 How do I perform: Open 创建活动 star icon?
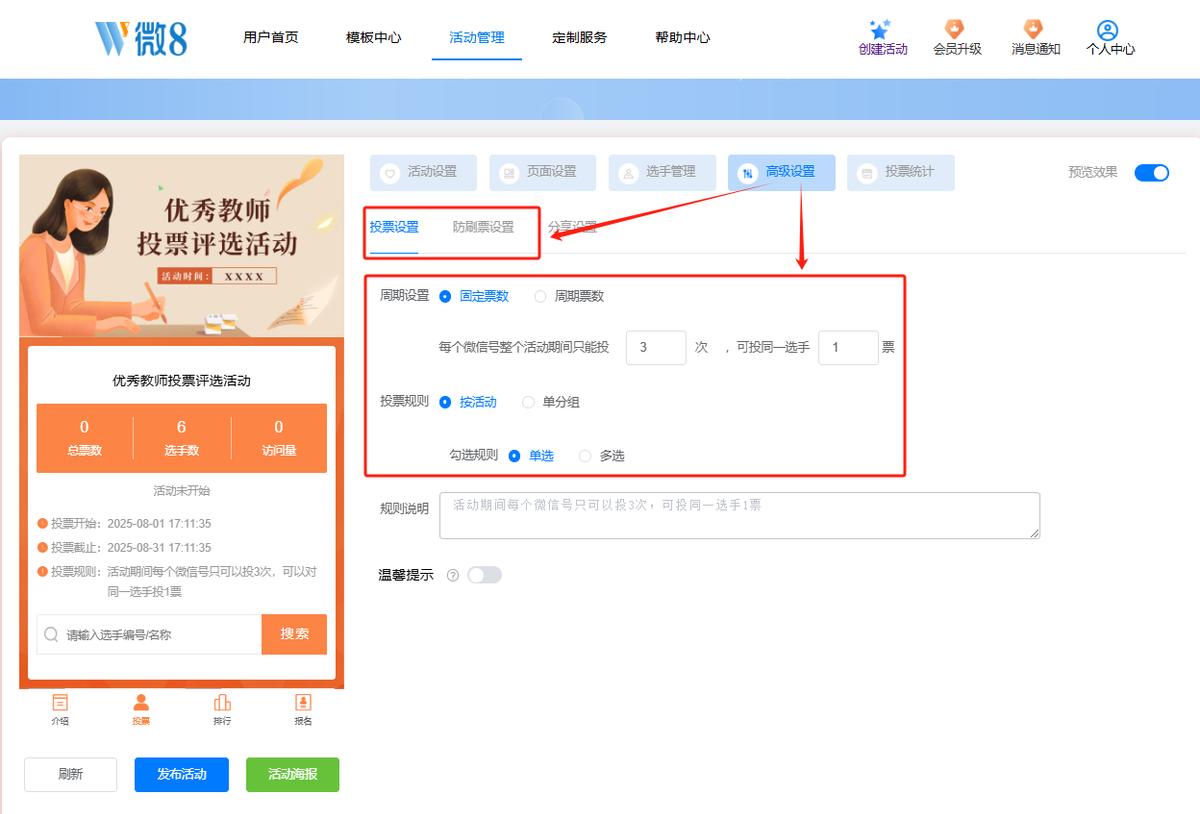(x=880, y=29)
